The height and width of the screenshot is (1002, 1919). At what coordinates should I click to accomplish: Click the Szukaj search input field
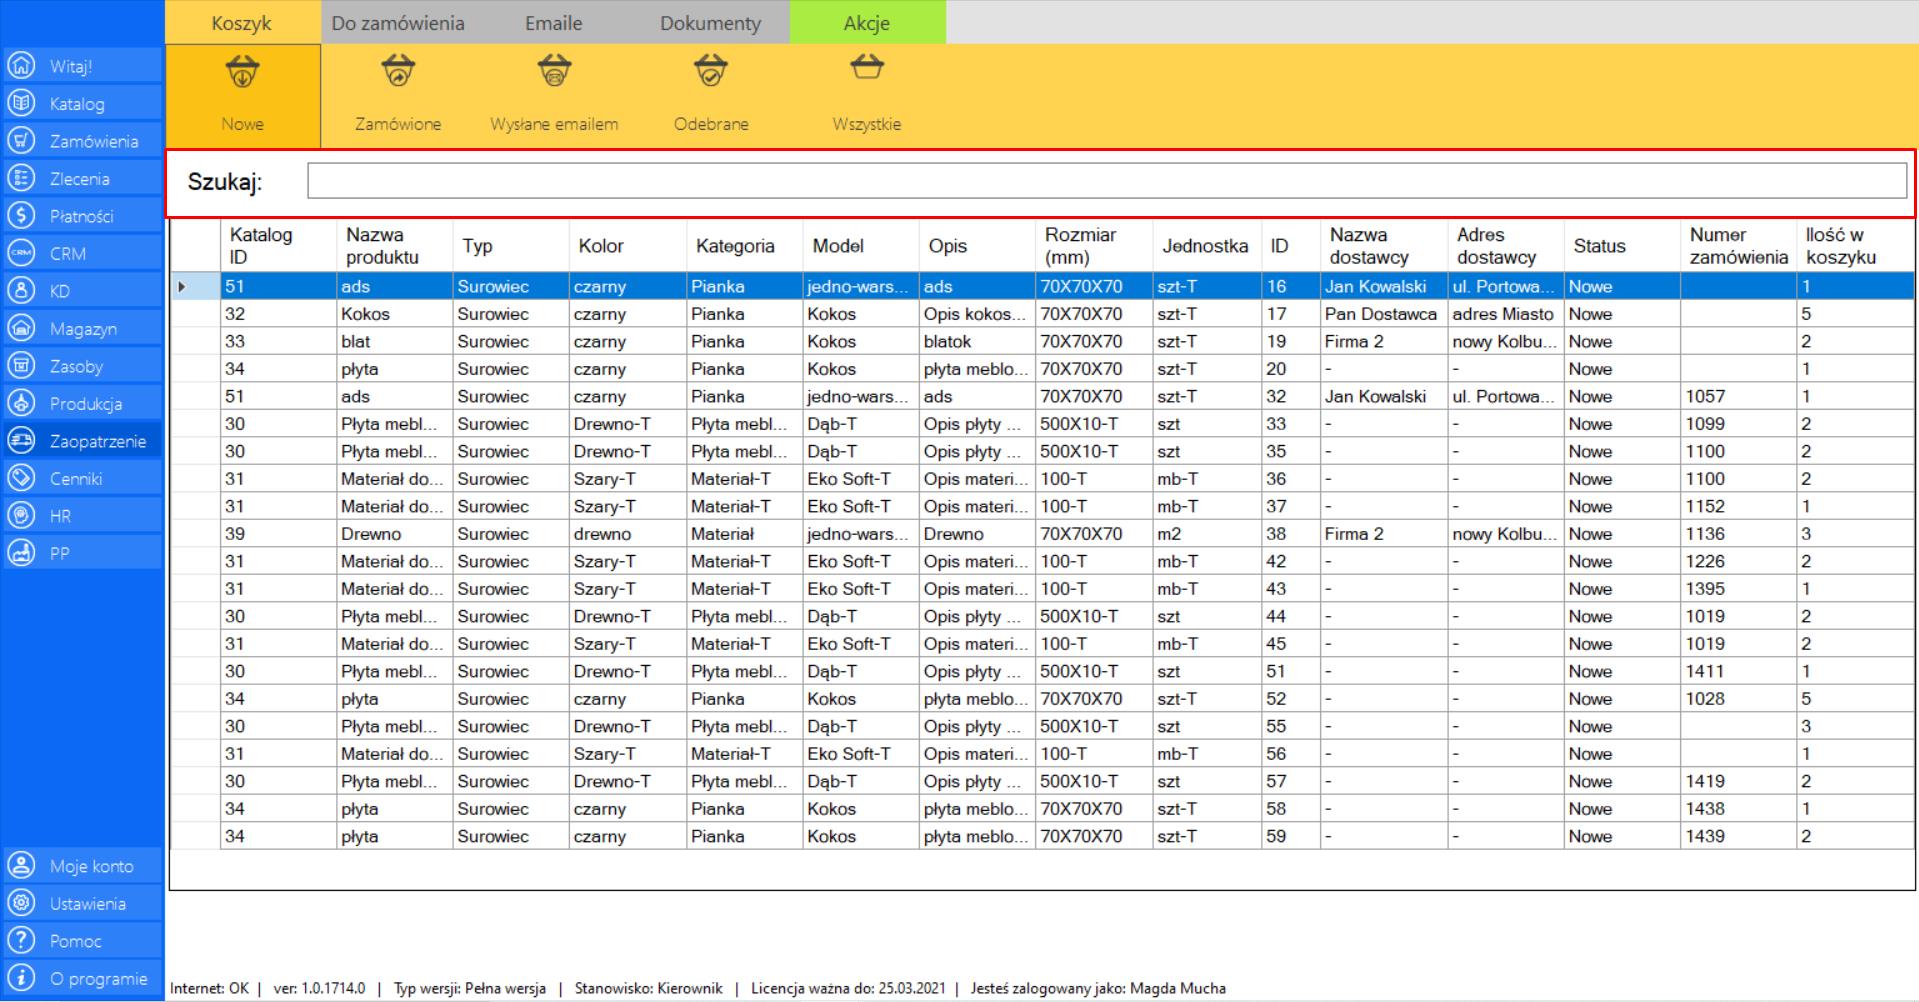click(1107, 181)
